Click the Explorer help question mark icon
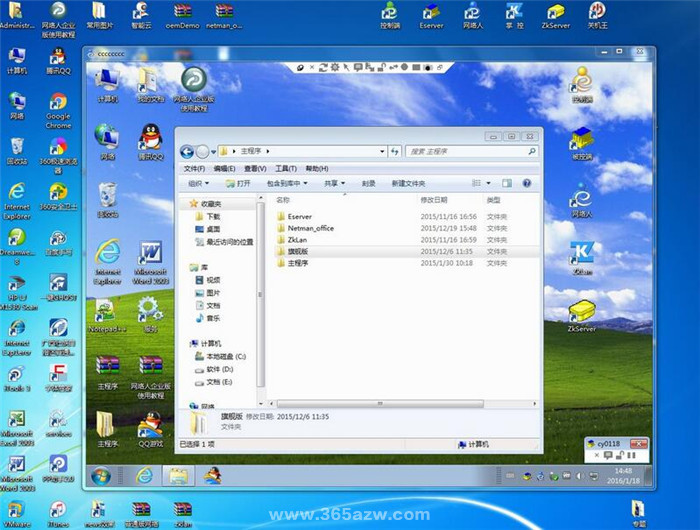 point(527,183)
